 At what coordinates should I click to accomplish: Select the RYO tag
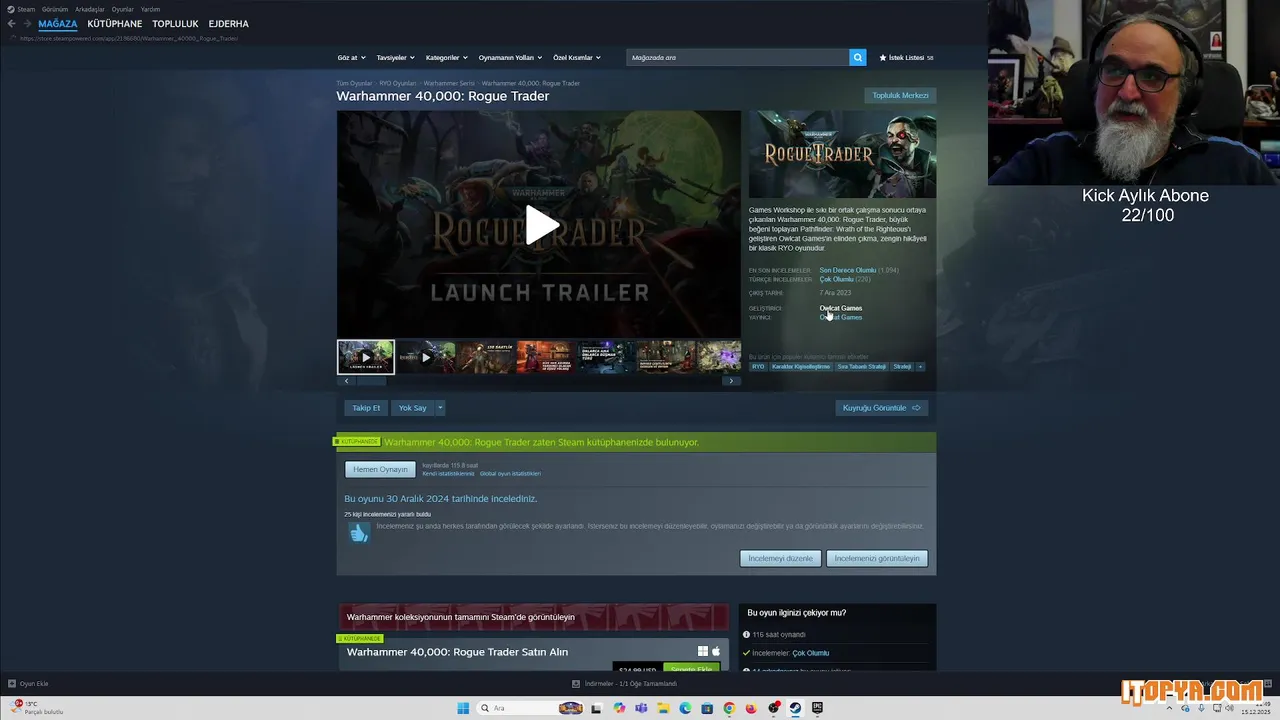point(758,367)
